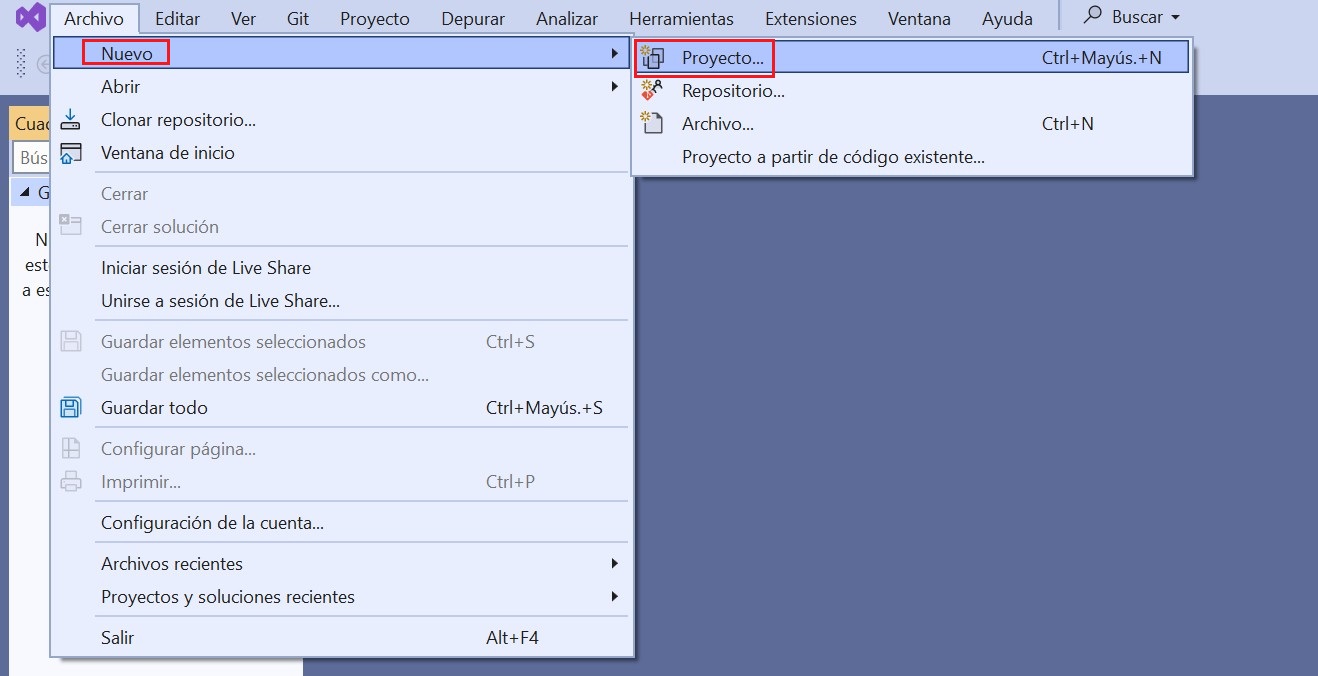Click the Guardar todo disk icon
This screenshot has width=1318, height=676.
[x=70, y=408]
